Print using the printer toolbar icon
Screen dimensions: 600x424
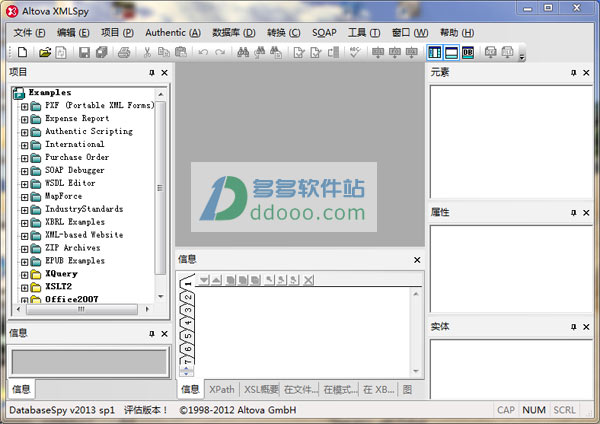click(124, 52)
